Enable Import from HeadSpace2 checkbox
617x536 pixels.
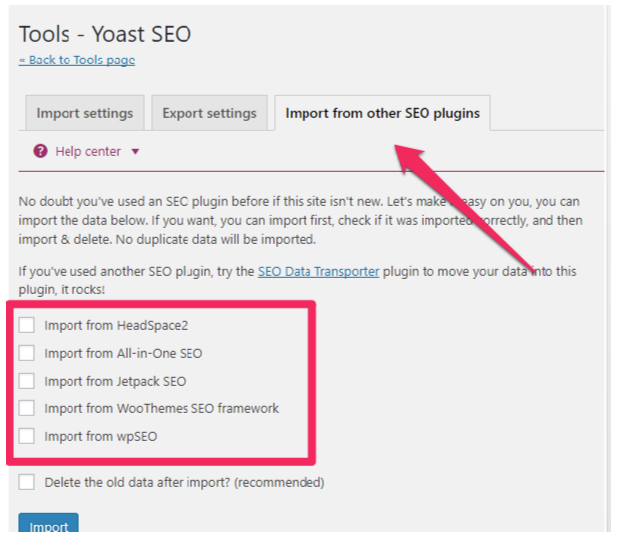tap(27, 325)
